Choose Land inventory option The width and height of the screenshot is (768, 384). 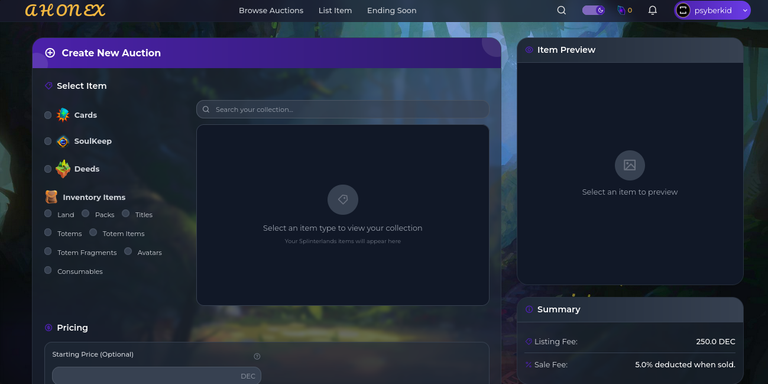pyautogui.click(x=48, y=213)
